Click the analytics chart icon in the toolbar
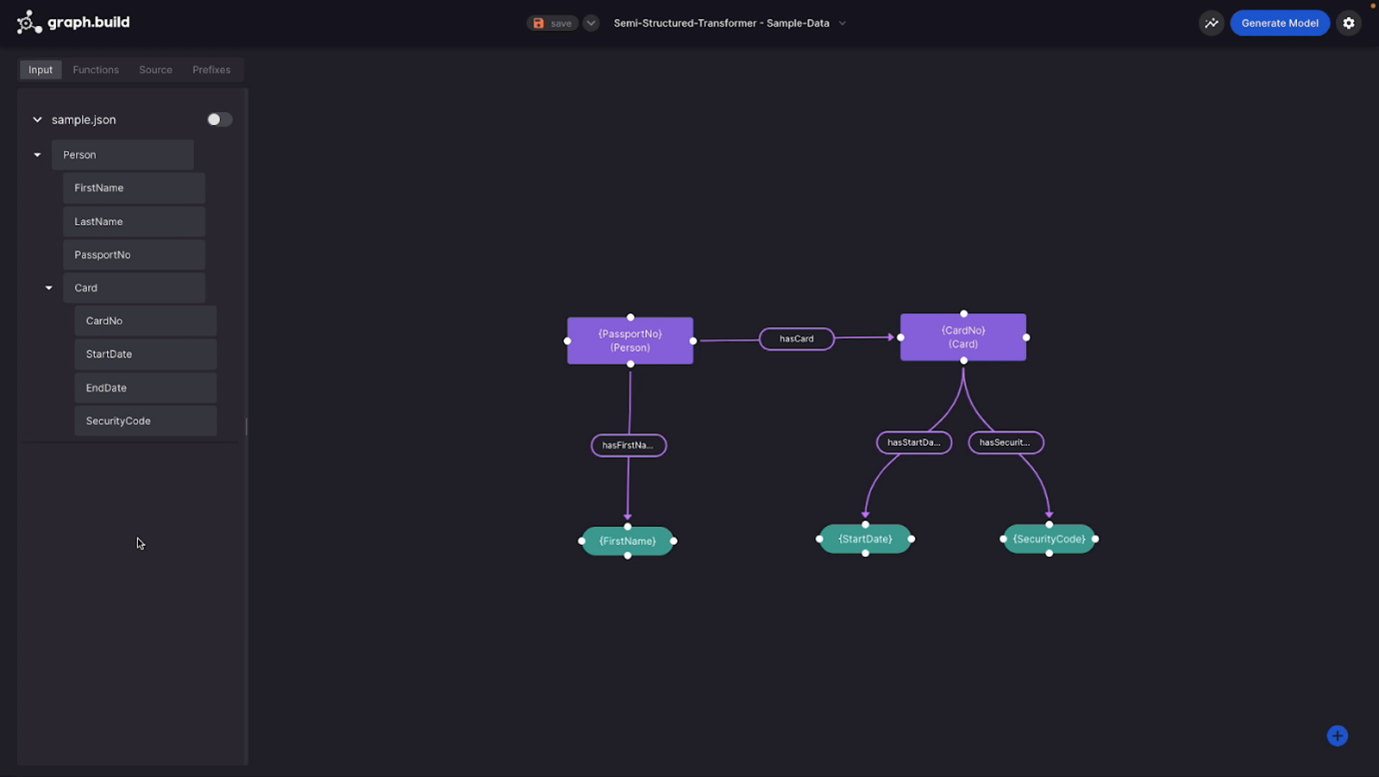The width and height of the screenshot is (1379, 777). [1211, 22]
